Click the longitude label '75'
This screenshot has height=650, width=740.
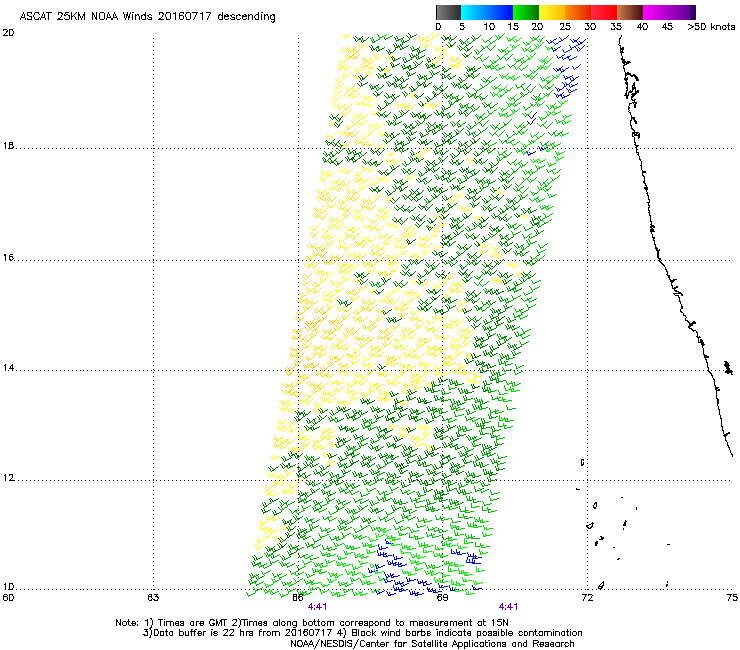pyautogui.click(x=732, y=598)
